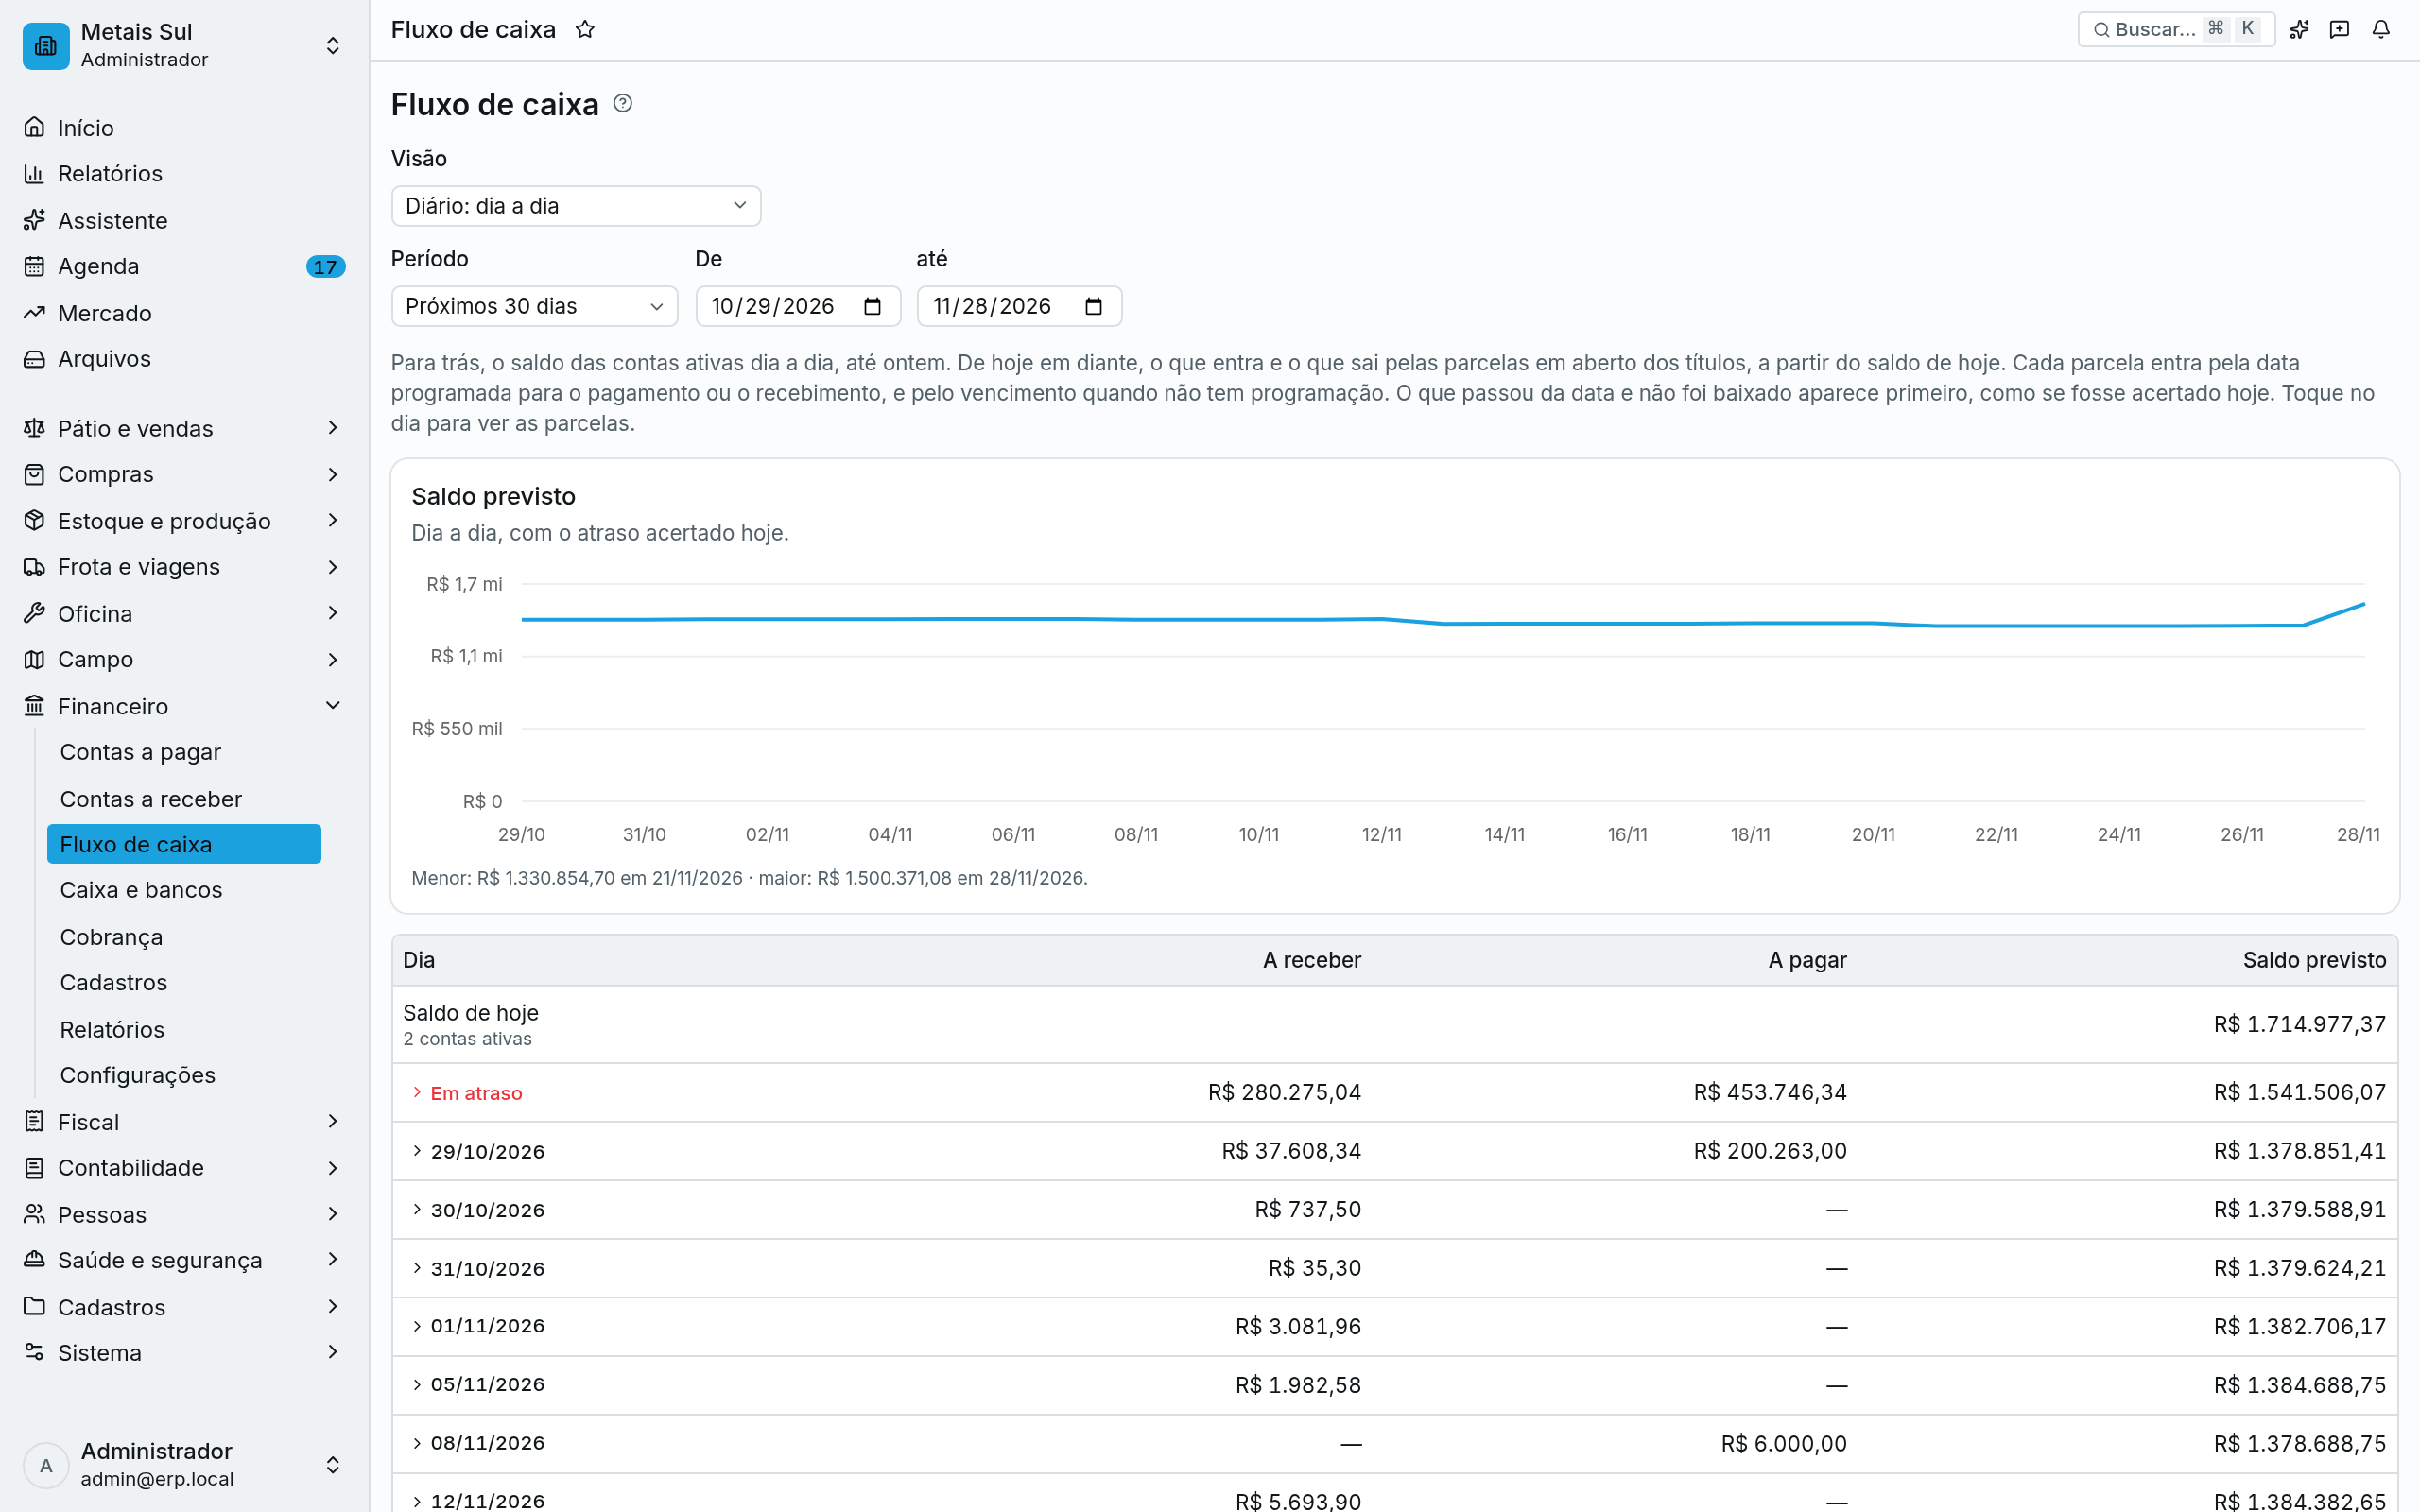Image resolution: width=2420 pixels, height=1512 pixels.
Task: Collapse the Financeiro section
Action: 185,706
